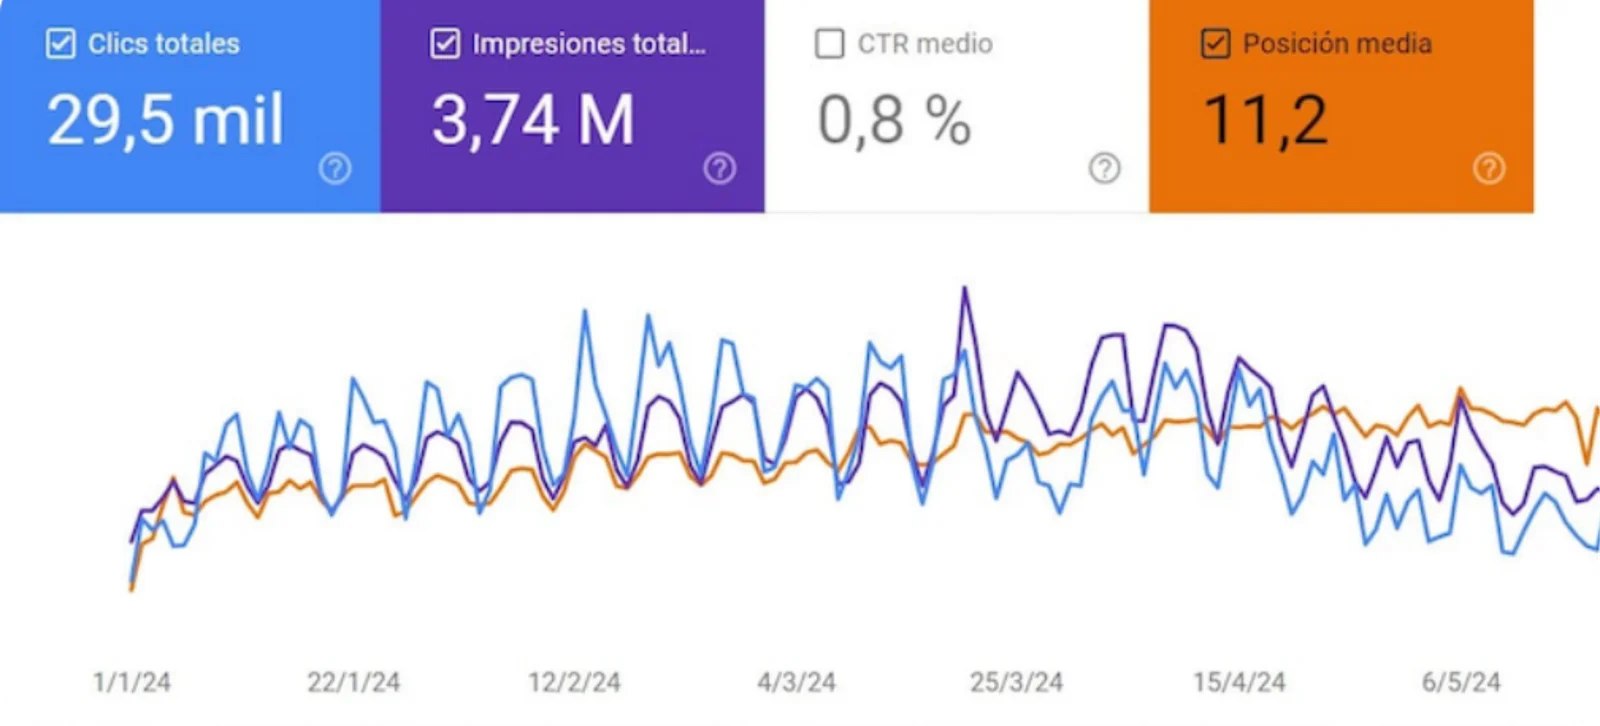Select the 11,2 average position value

[x=1266, y=121]
